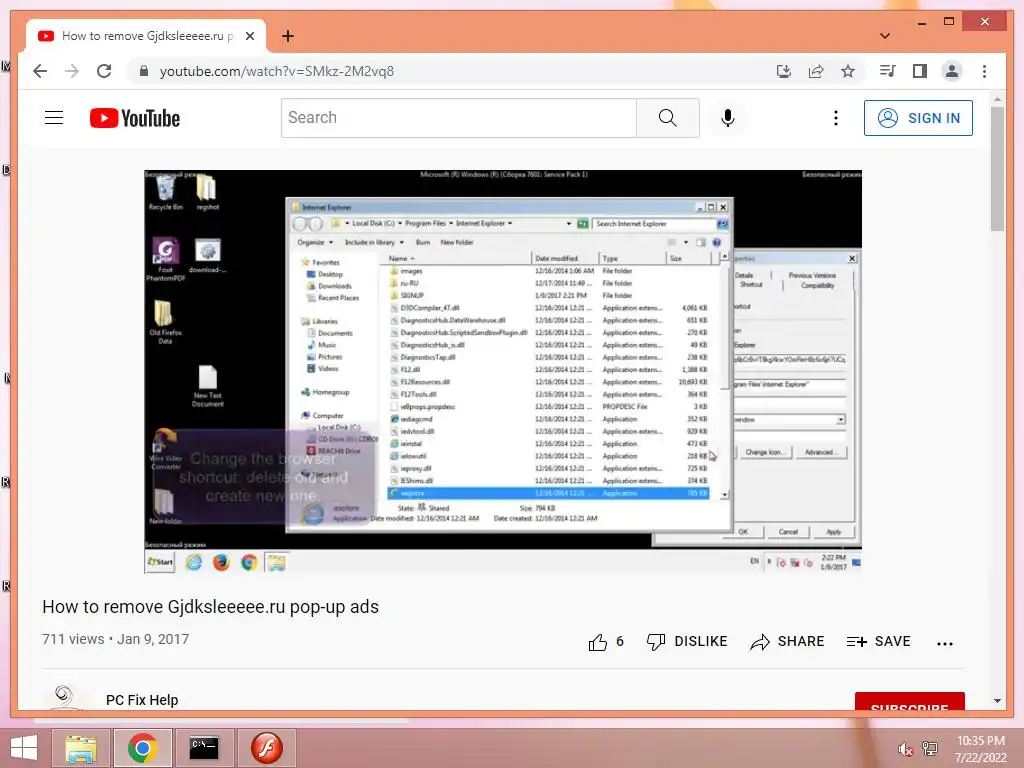Install app via address bar download icon
This screenshot has width=1024, height=768.
(x=784, y=71)
